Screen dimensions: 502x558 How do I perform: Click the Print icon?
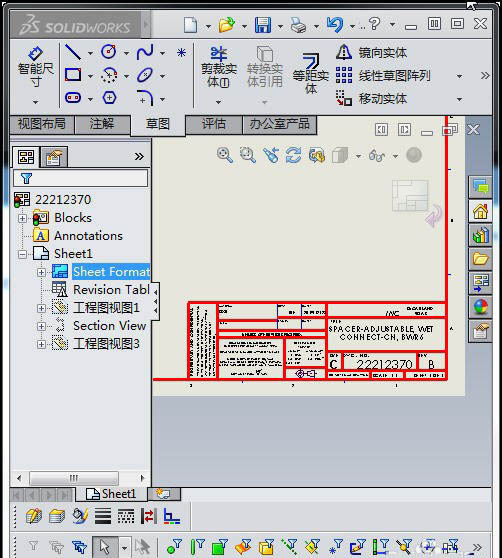click(298, 25)
